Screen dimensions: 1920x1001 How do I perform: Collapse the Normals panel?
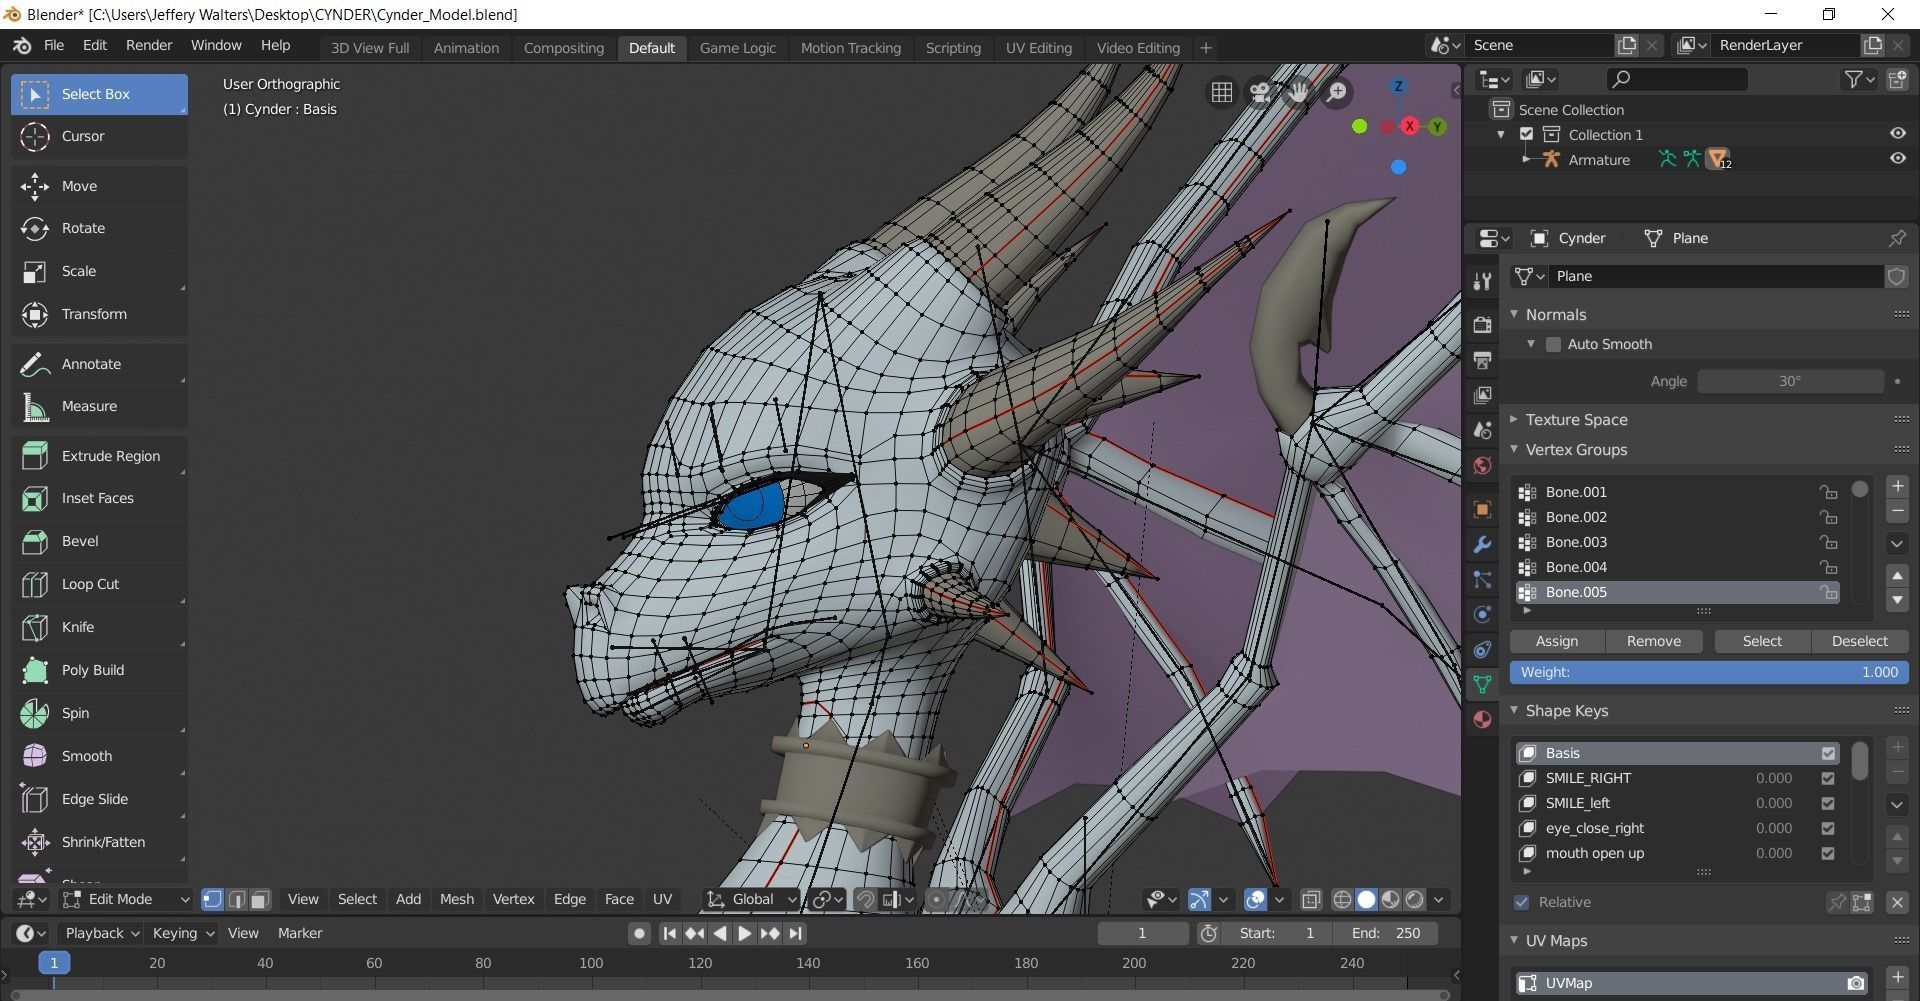(x=1514, y=314)
